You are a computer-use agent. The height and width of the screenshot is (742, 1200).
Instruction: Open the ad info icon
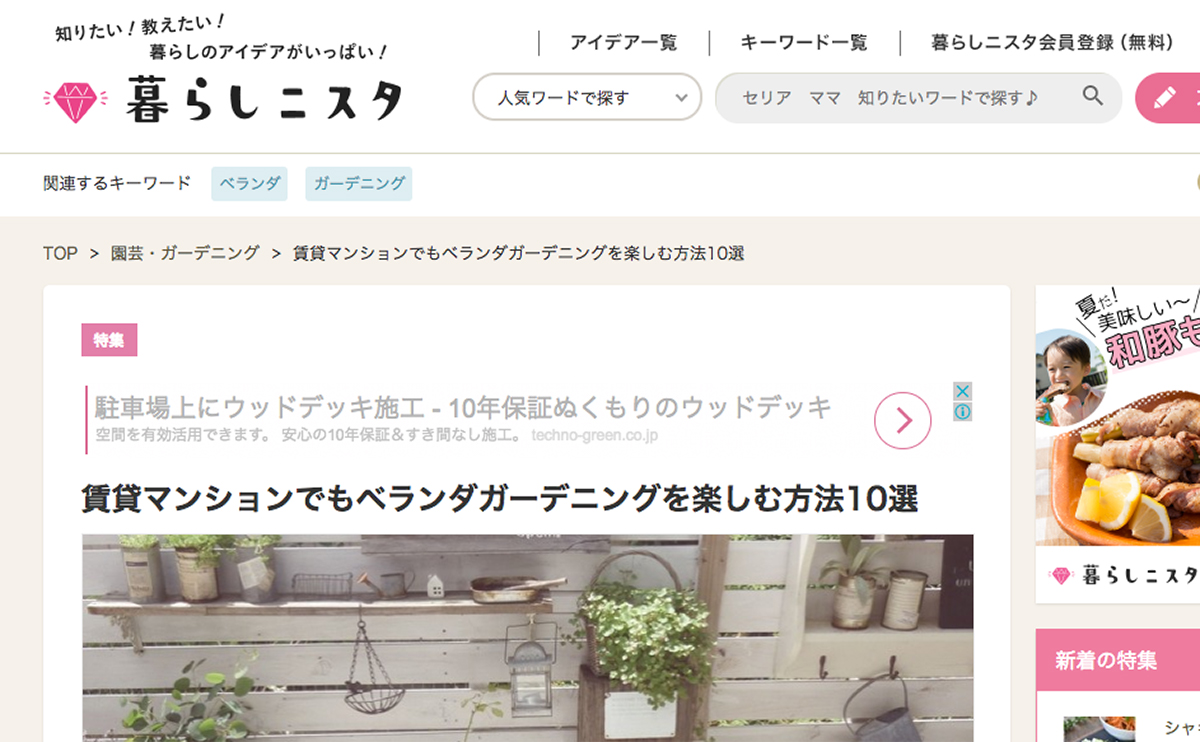pyautogui.click(x=962, y=412)
